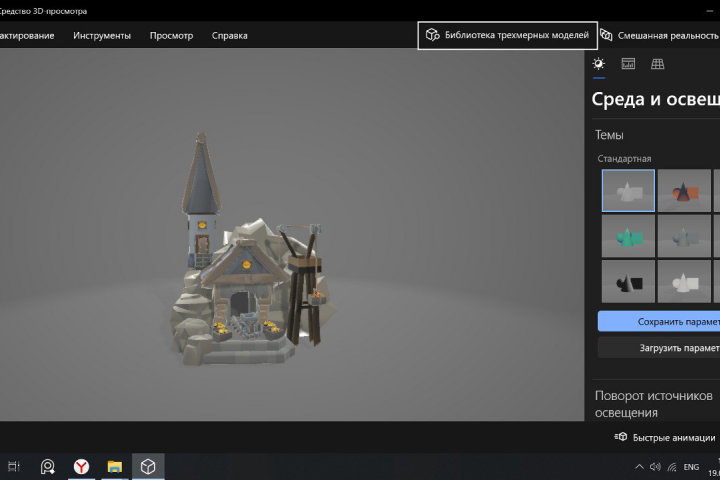Click the 3D Viewer taskbar icon

[x=148, y=467]
